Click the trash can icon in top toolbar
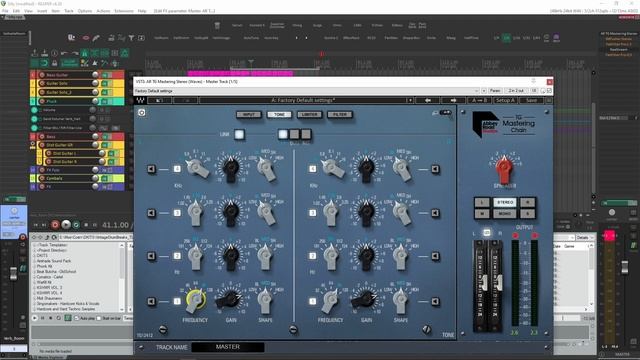640x360 pixels. [217, 25]
